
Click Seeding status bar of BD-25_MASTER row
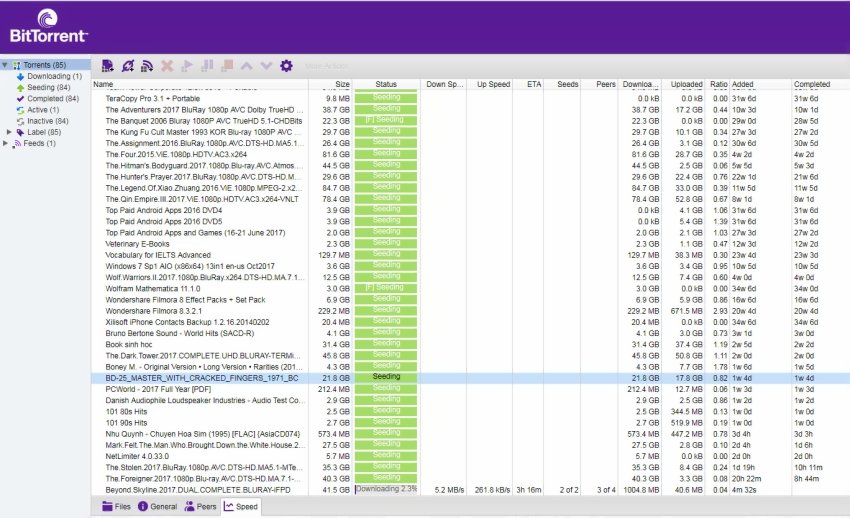(386, 377)
